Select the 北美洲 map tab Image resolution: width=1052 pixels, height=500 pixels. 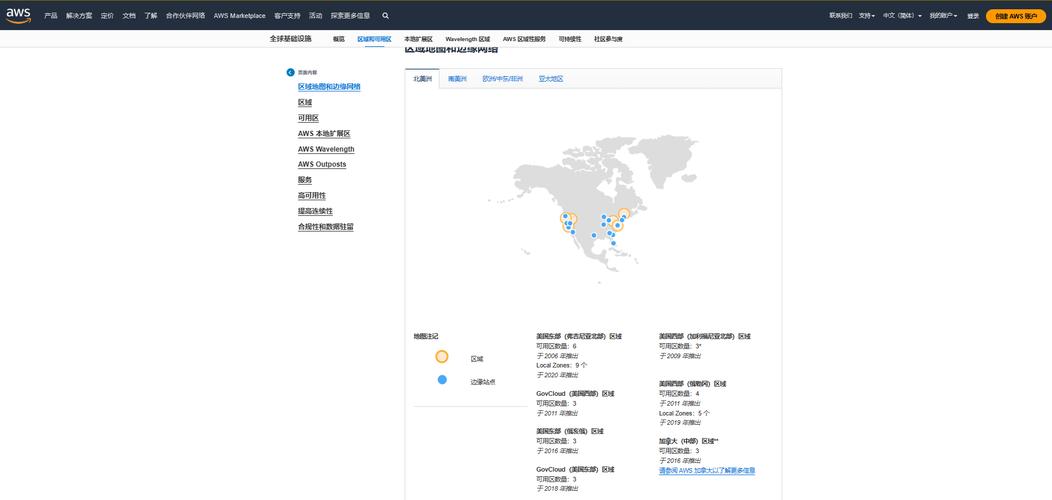pyautogui.click(x=423, y=79)
